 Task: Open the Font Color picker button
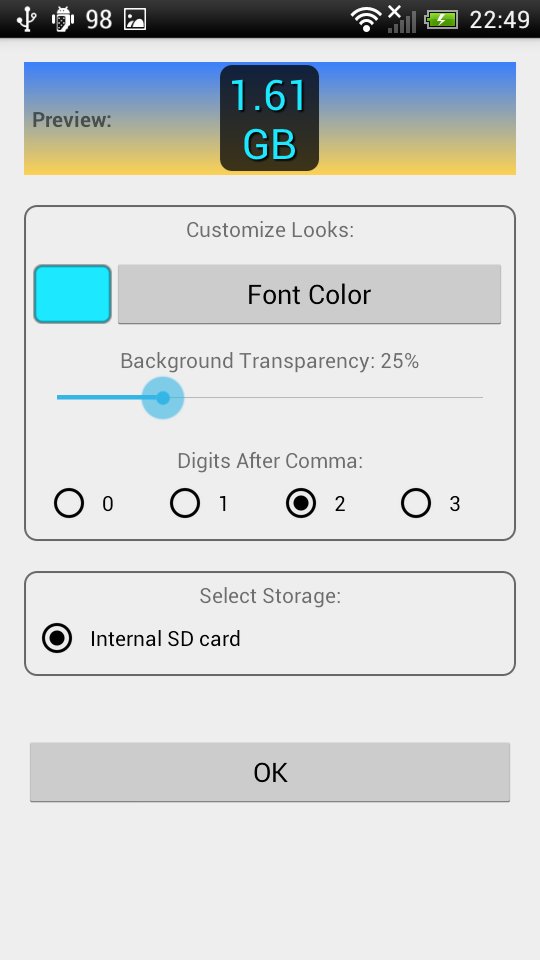coord(309,294)
